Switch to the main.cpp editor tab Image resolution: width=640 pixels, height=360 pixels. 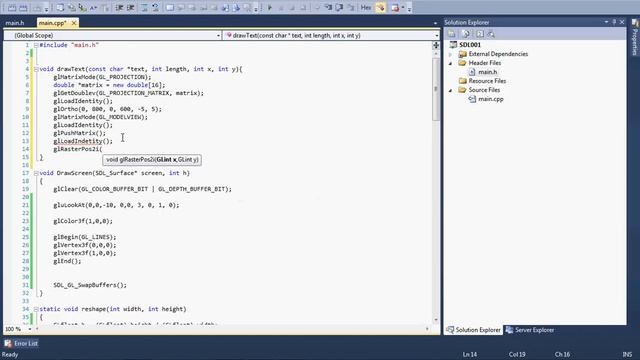[52, 23]
